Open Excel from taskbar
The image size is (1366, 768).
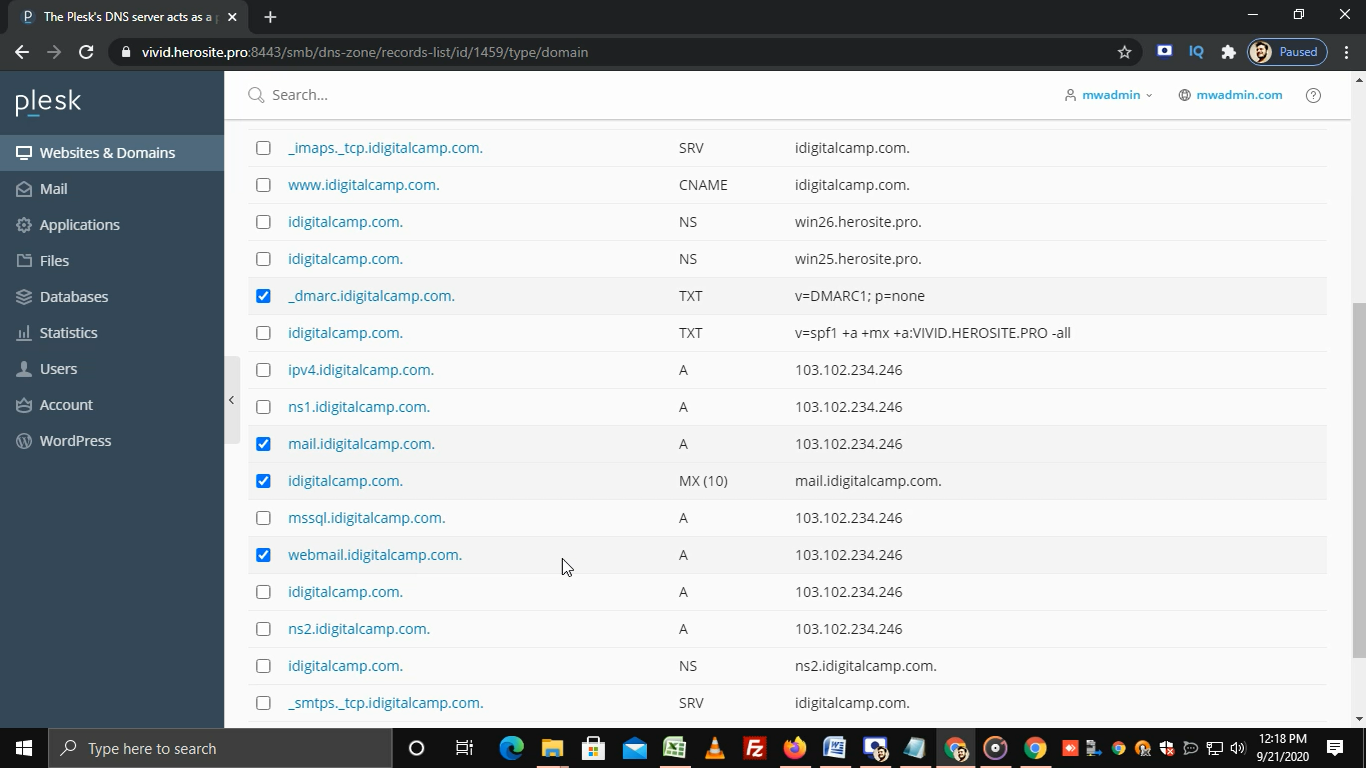(674, 748)
